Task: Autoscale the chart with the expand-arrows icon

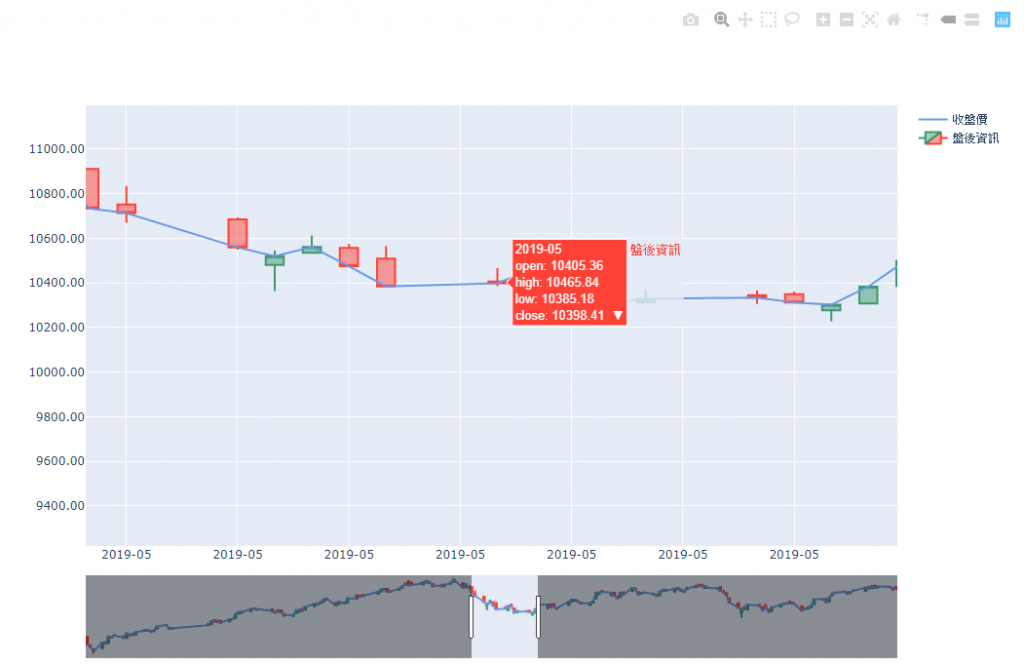Action: [870, 20]
